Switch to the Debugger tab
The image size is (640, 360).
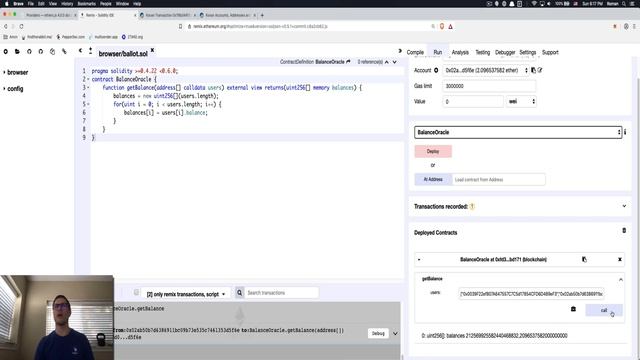pos(505,52)
